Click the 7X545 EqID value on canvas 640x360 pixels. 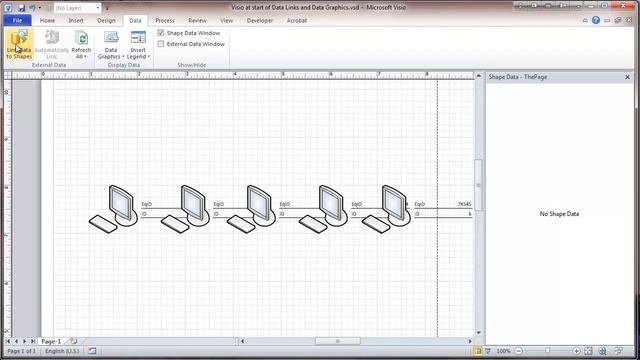(x=464, y=204)
